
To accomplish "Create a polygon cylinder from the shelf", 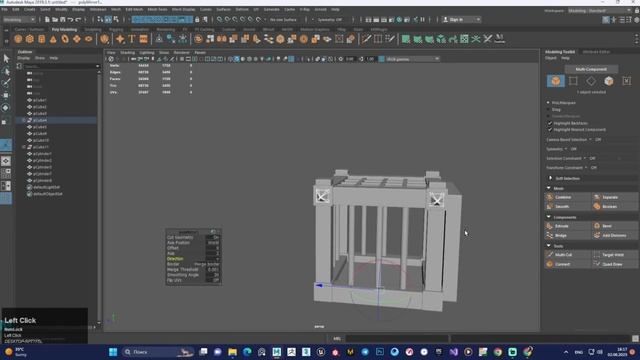I will 42,39.
